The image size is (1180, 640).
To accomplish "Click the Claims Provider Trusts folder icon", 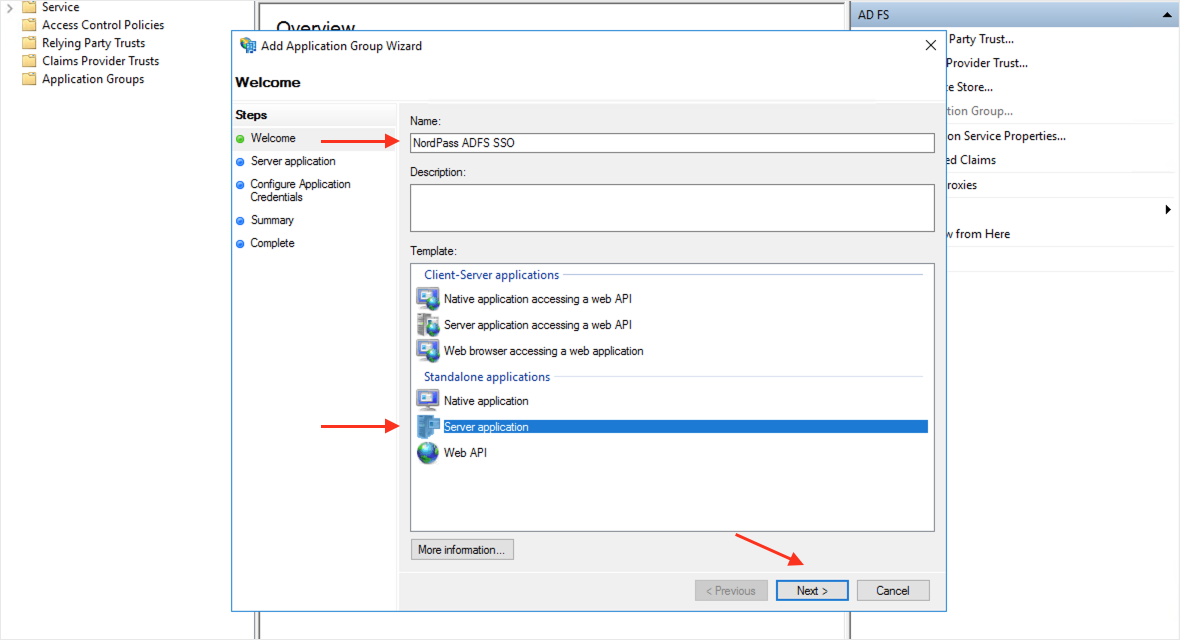I will click(x=29, y=61).
